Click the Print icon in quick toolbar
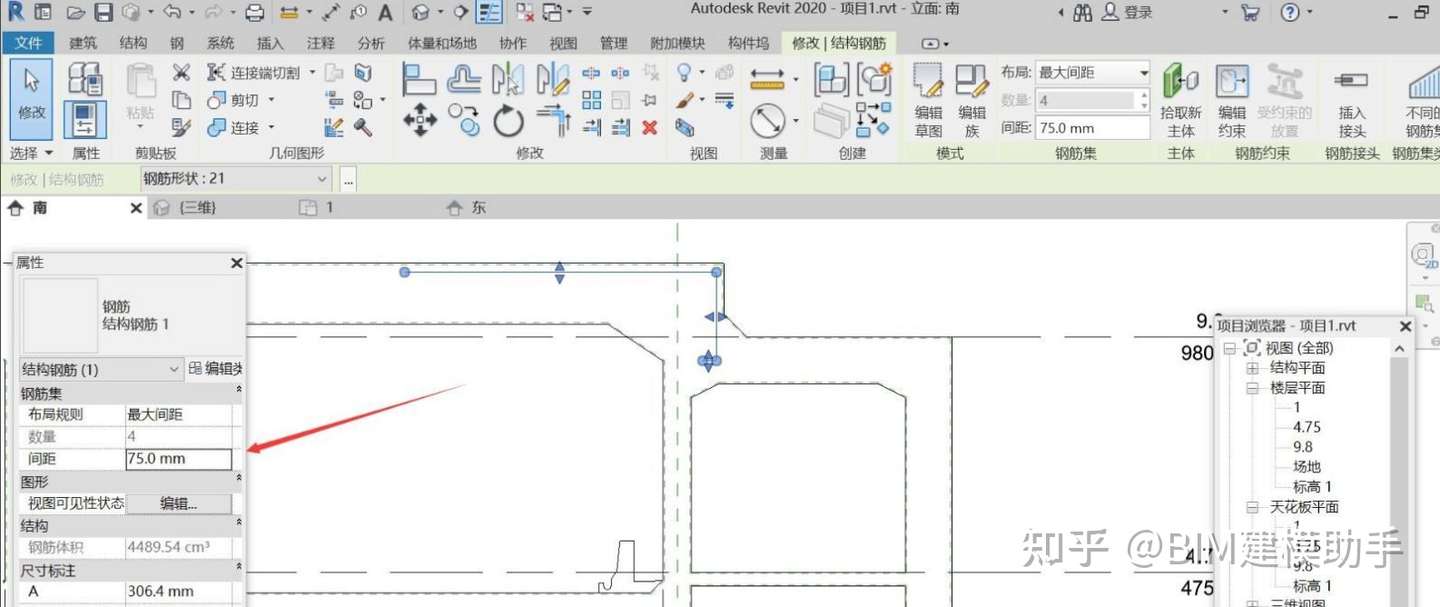1440x607 pixels. coord(255,13)
